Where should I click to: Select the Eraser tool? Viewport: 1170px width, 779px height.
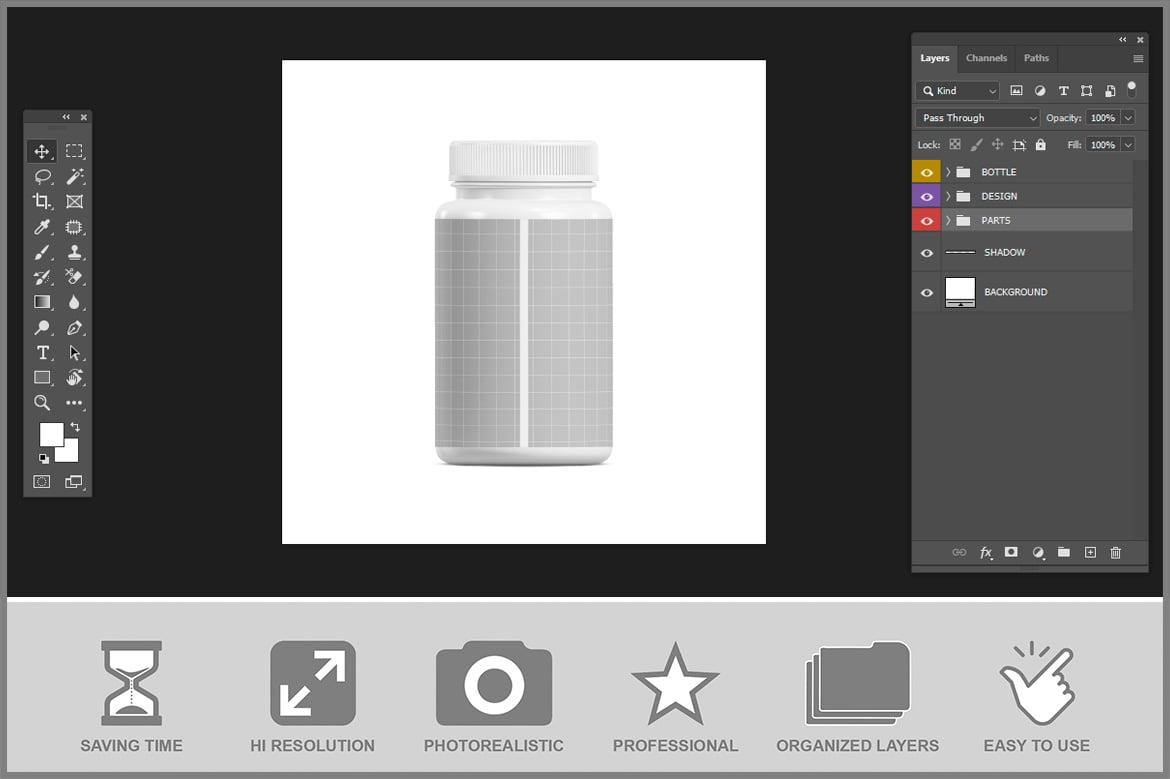pos(74,277)
